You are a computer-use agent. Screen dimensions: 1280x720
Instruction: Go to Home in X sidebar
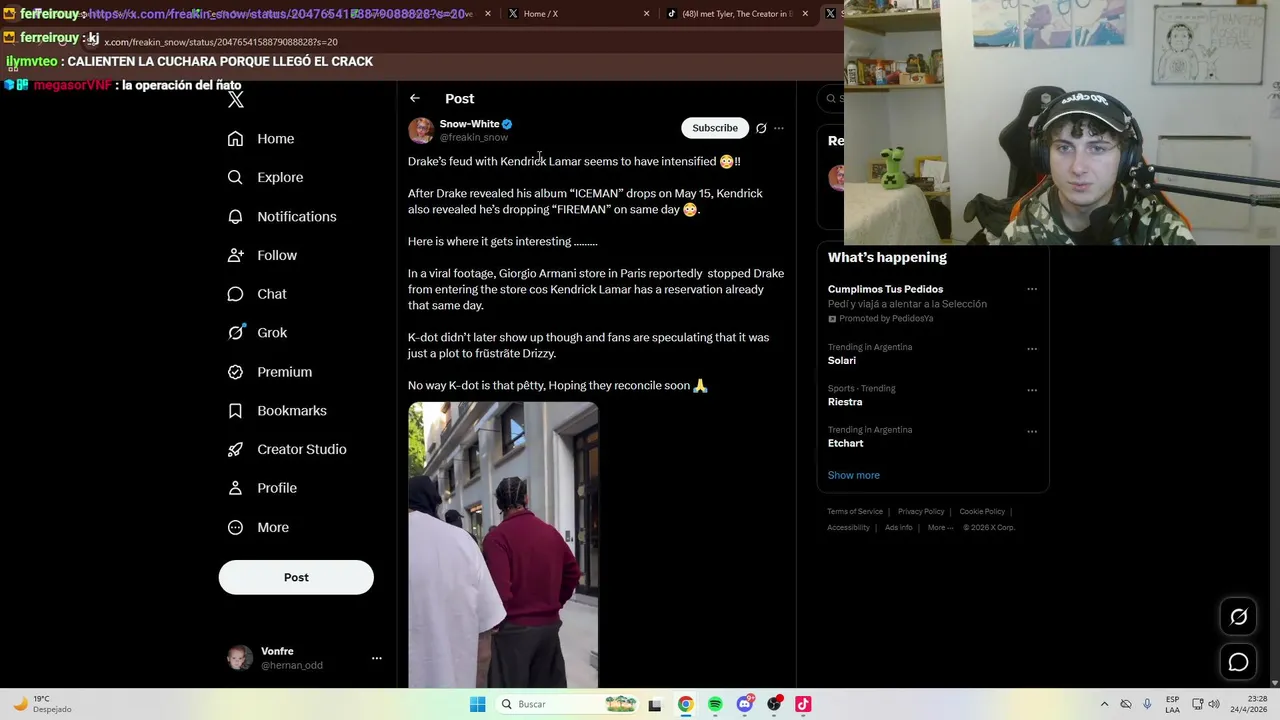[261, 139]
